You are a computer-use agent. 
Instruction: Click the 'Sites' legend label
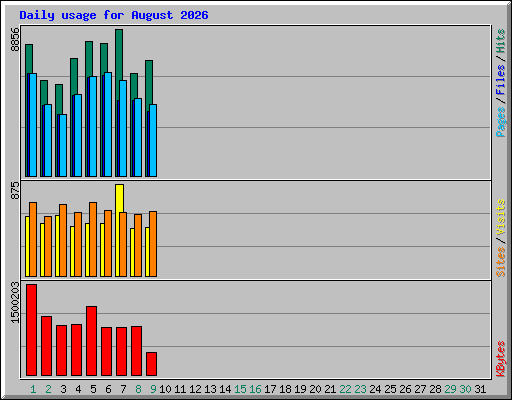coord(500,262)
